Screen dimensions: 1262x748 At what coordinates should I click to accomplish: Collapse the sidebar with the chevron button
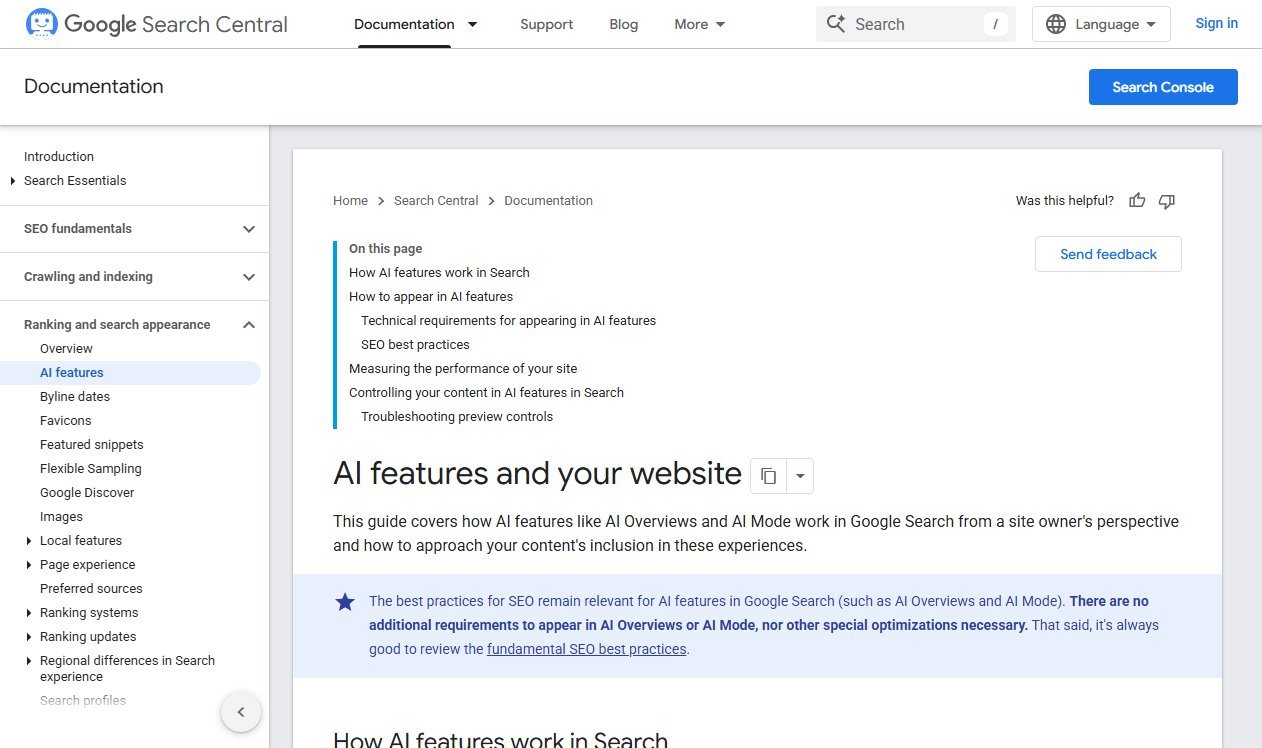point(241,712)
